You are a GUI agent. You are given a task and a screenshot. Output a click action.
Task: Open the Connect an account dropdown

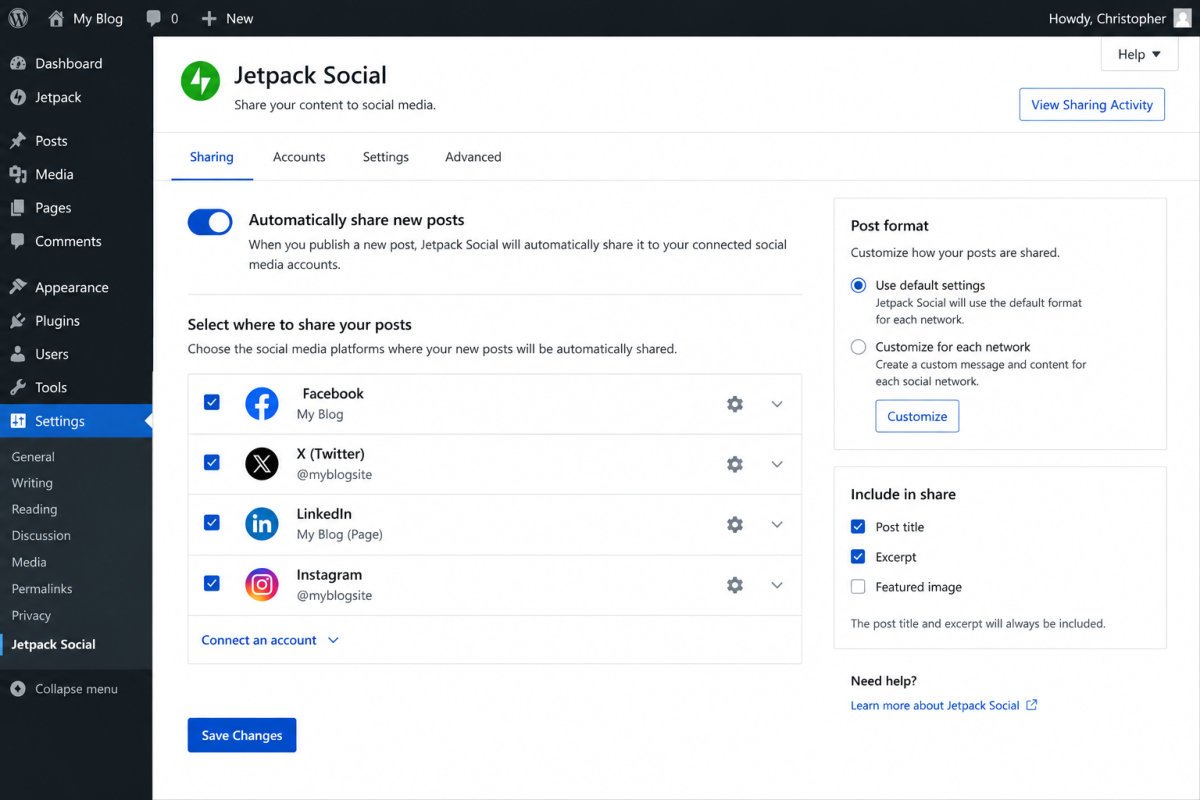point(270,640)
